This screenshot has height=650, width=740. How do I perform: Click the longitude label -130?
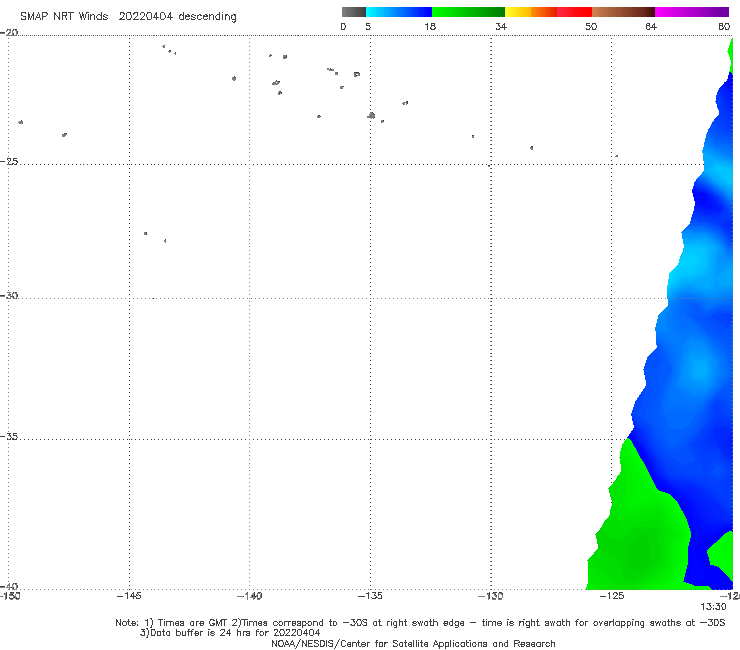coord(491,596)
